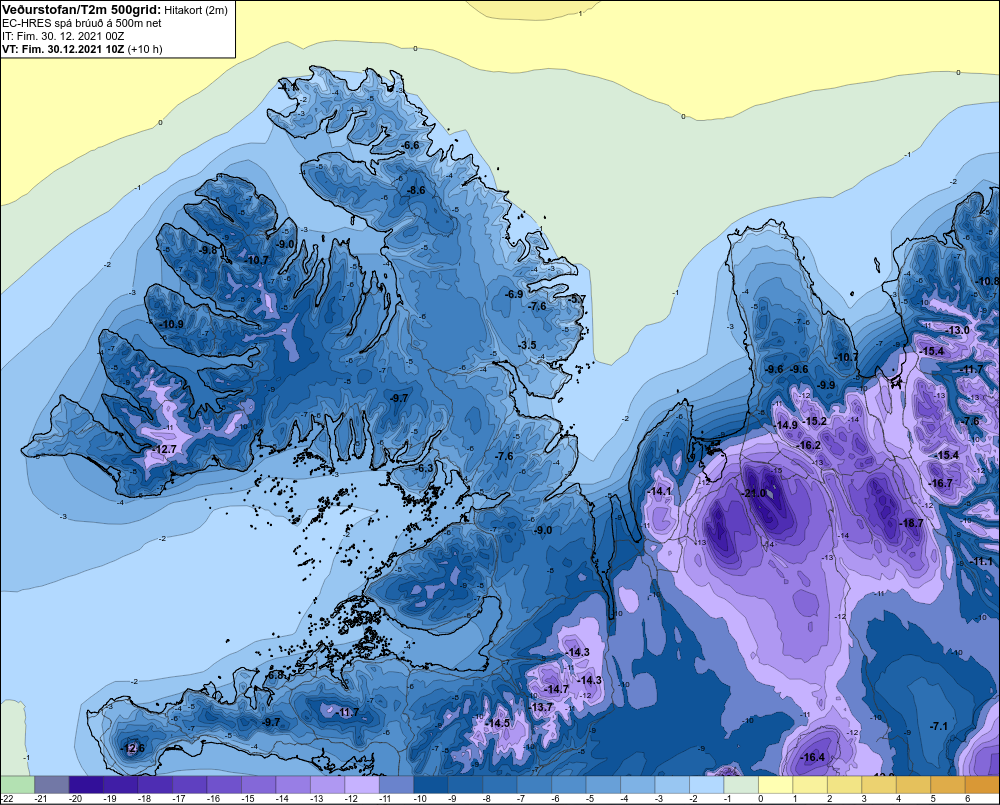Click the orange 6 legend swatch
Image resolution: width=1000 pixels, height=805 pixels.
tap(982, 784)
